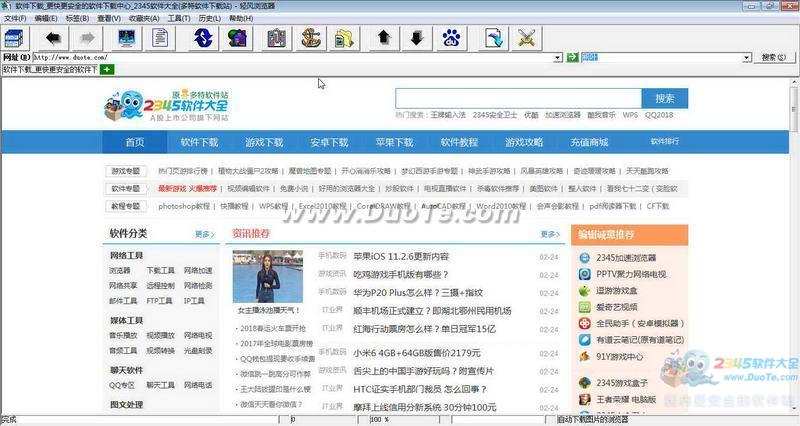The height and width of the screenshot is (426, 800).
Task: Open address bar URL history dropdown
Action: coord(558,58)
